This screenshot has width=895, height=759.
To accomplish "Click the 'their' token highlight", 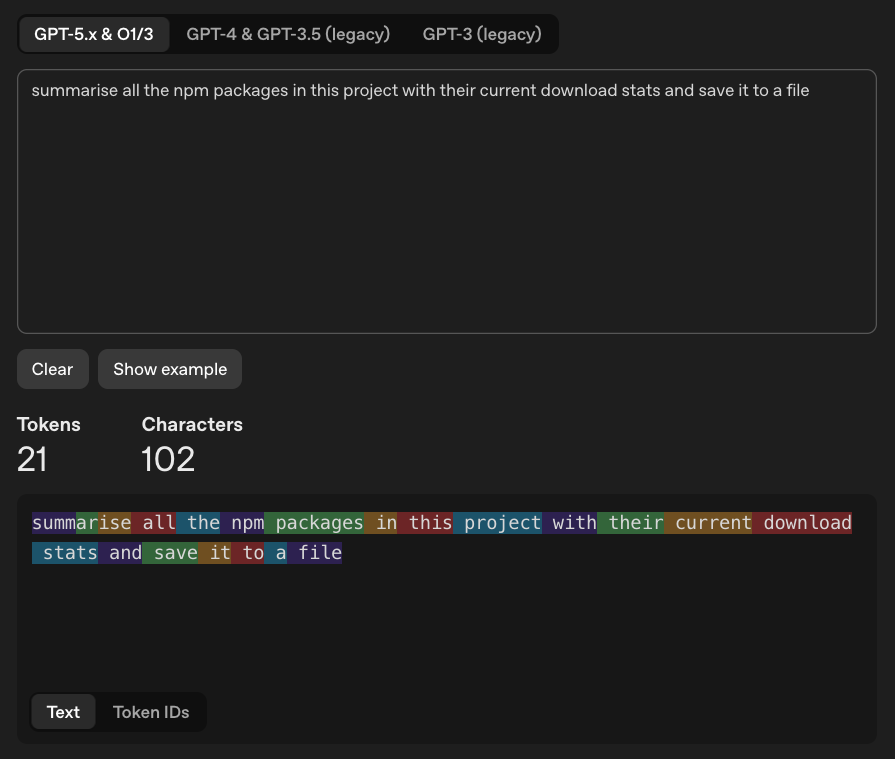I will 630,523.
